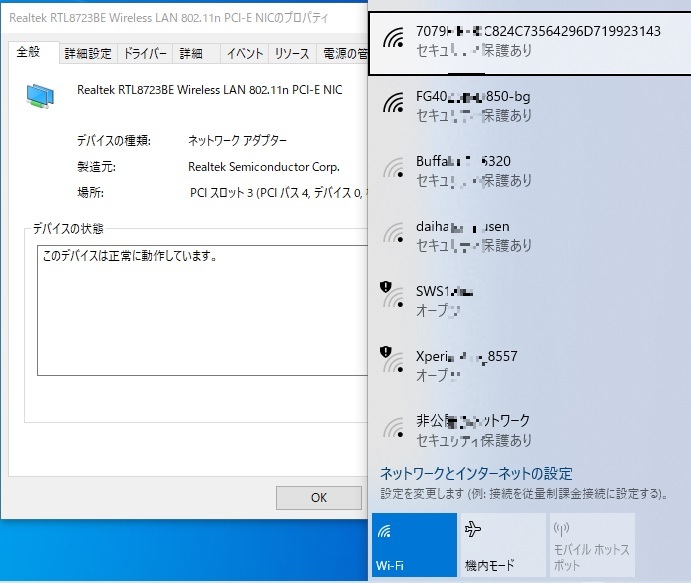Click signal icon beside Buffalo network

click(394, 167)
